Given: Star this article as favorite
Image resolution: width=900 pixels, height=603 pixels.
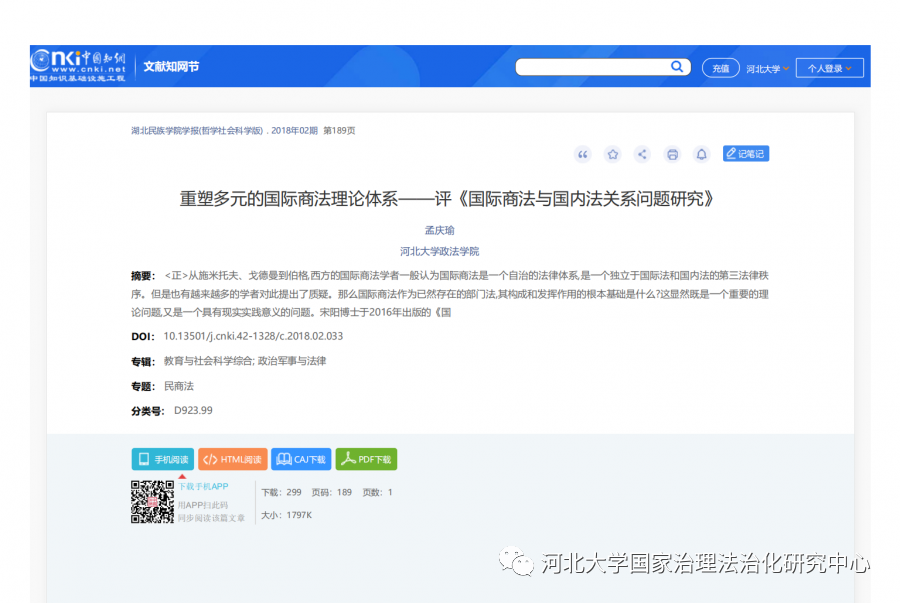Looking at the screenshot, I should 613,154.
